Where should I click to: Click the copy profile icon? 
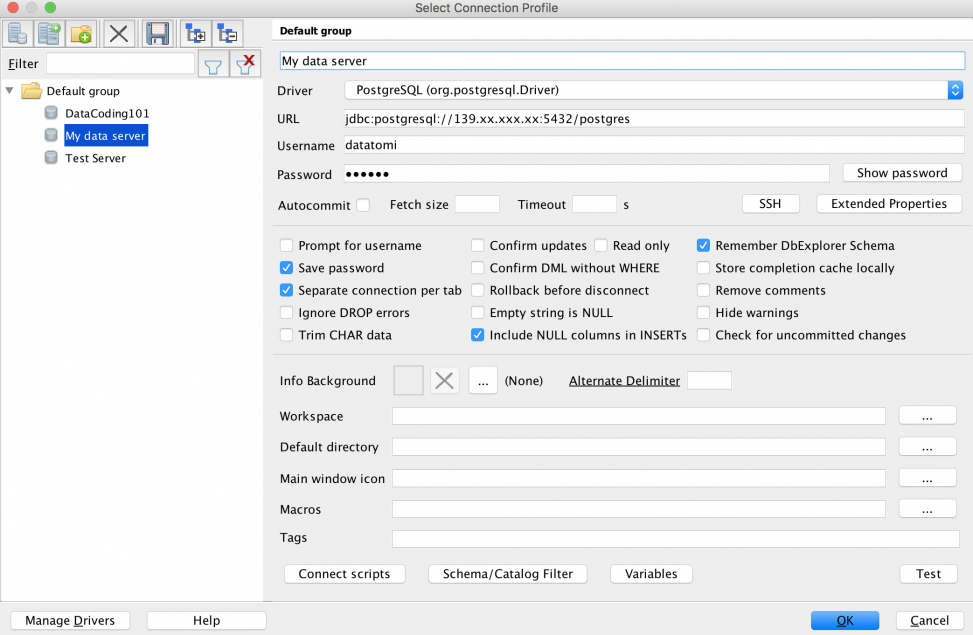[x=49, y=33]
